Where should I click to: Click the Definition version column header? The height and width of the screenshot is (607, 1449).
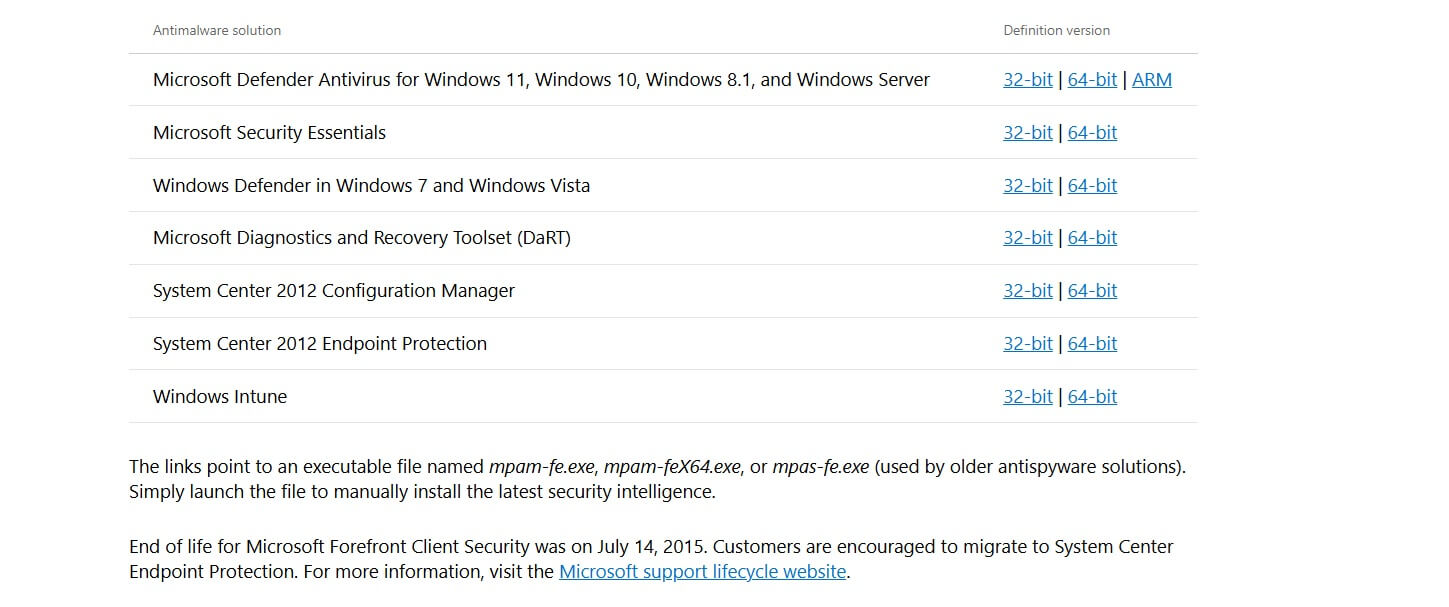click(x=1056, y=30)
